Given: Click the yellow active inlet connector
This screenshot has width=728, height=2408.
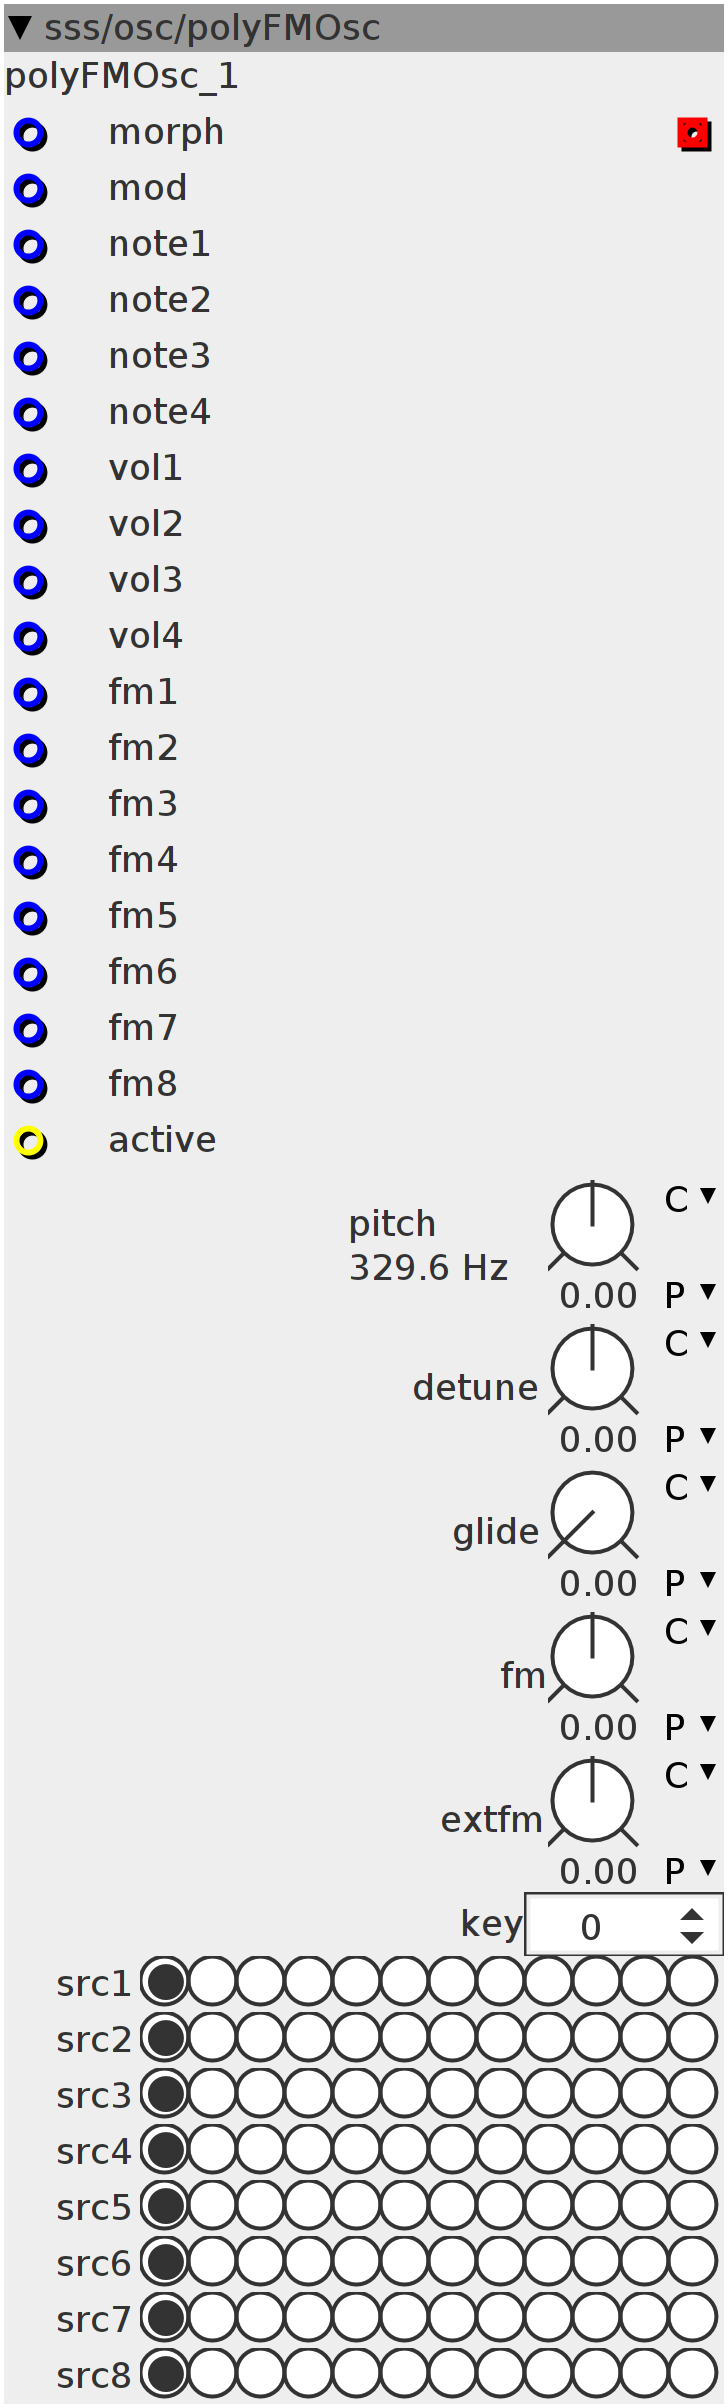Looking at the screenshot, I should click(30, 1142).
